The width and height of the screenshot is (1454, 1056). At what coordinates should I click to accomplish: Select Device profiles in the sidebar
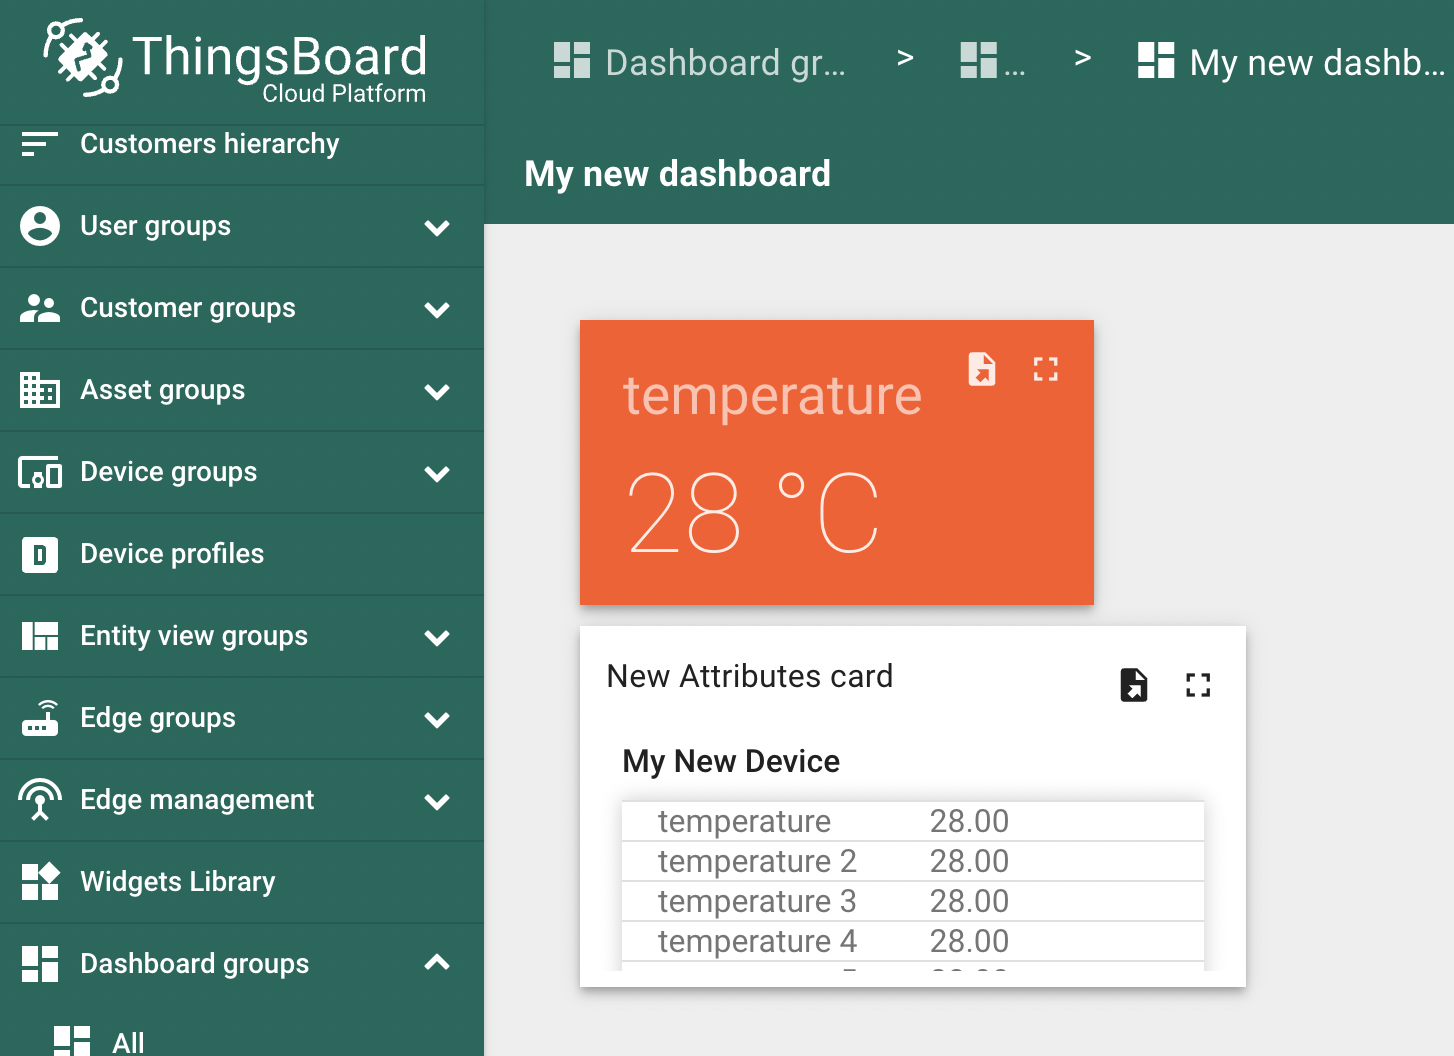click(x=171, y=554)
